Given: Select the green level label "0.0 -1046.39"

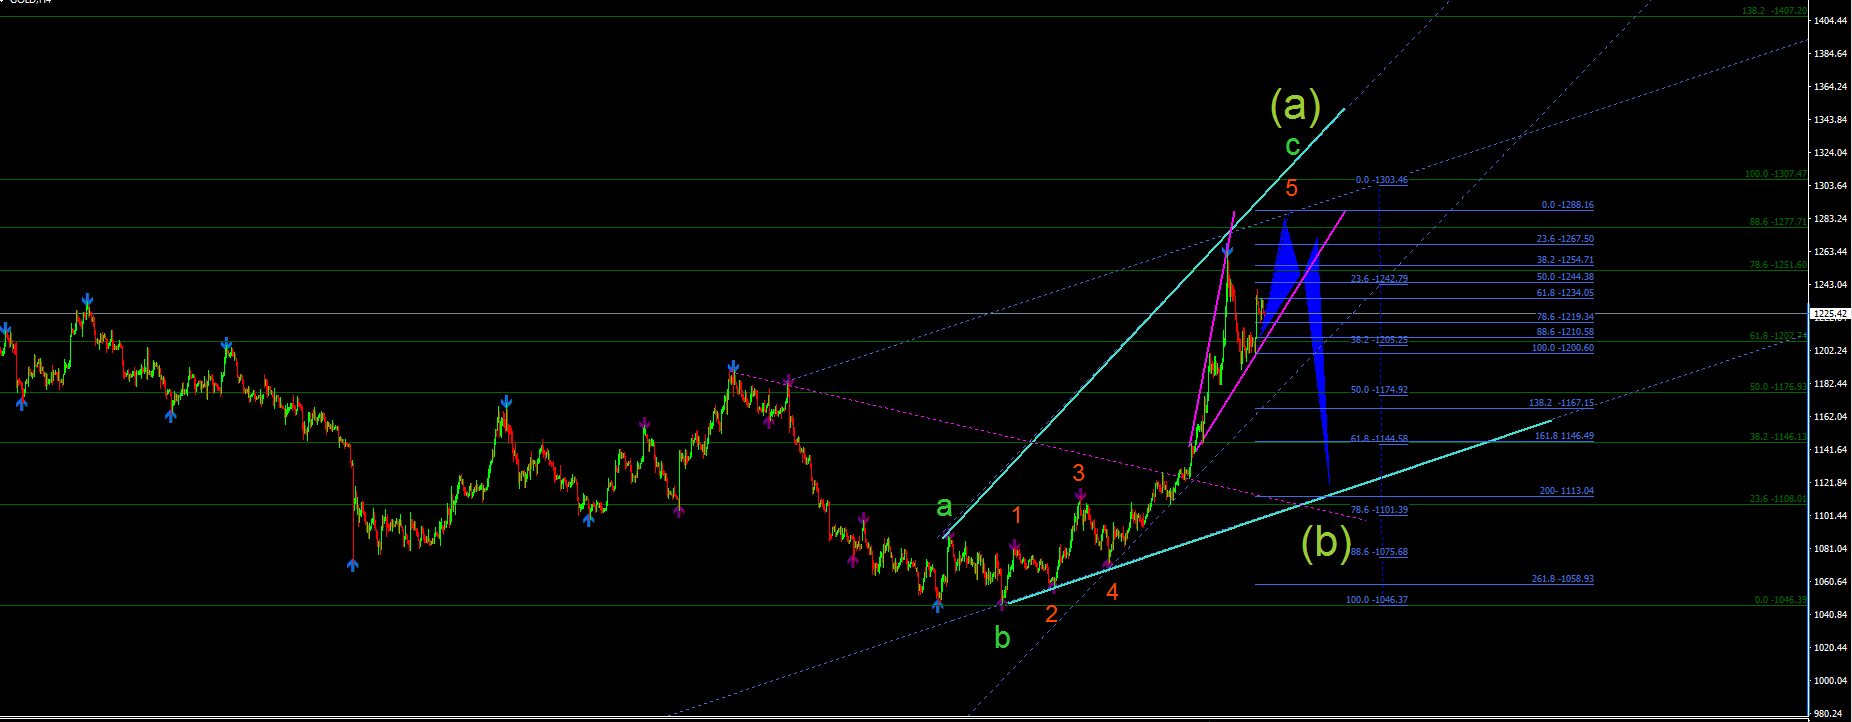Looking at the screenshot, I should pos(1781,600).
